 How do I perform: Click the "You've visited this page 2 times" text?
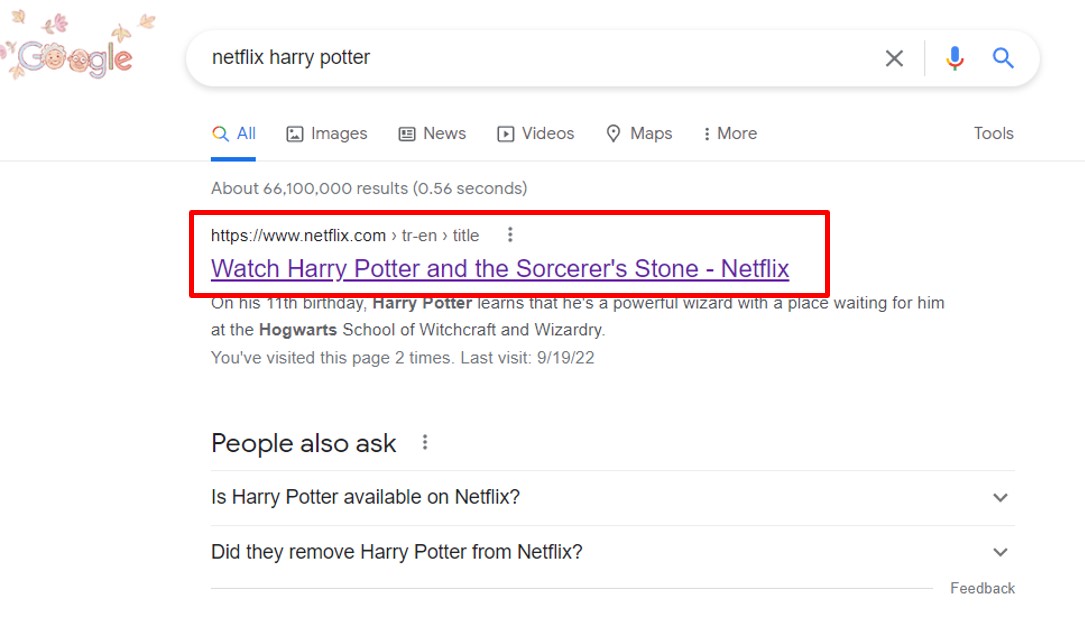pos(320,357)
